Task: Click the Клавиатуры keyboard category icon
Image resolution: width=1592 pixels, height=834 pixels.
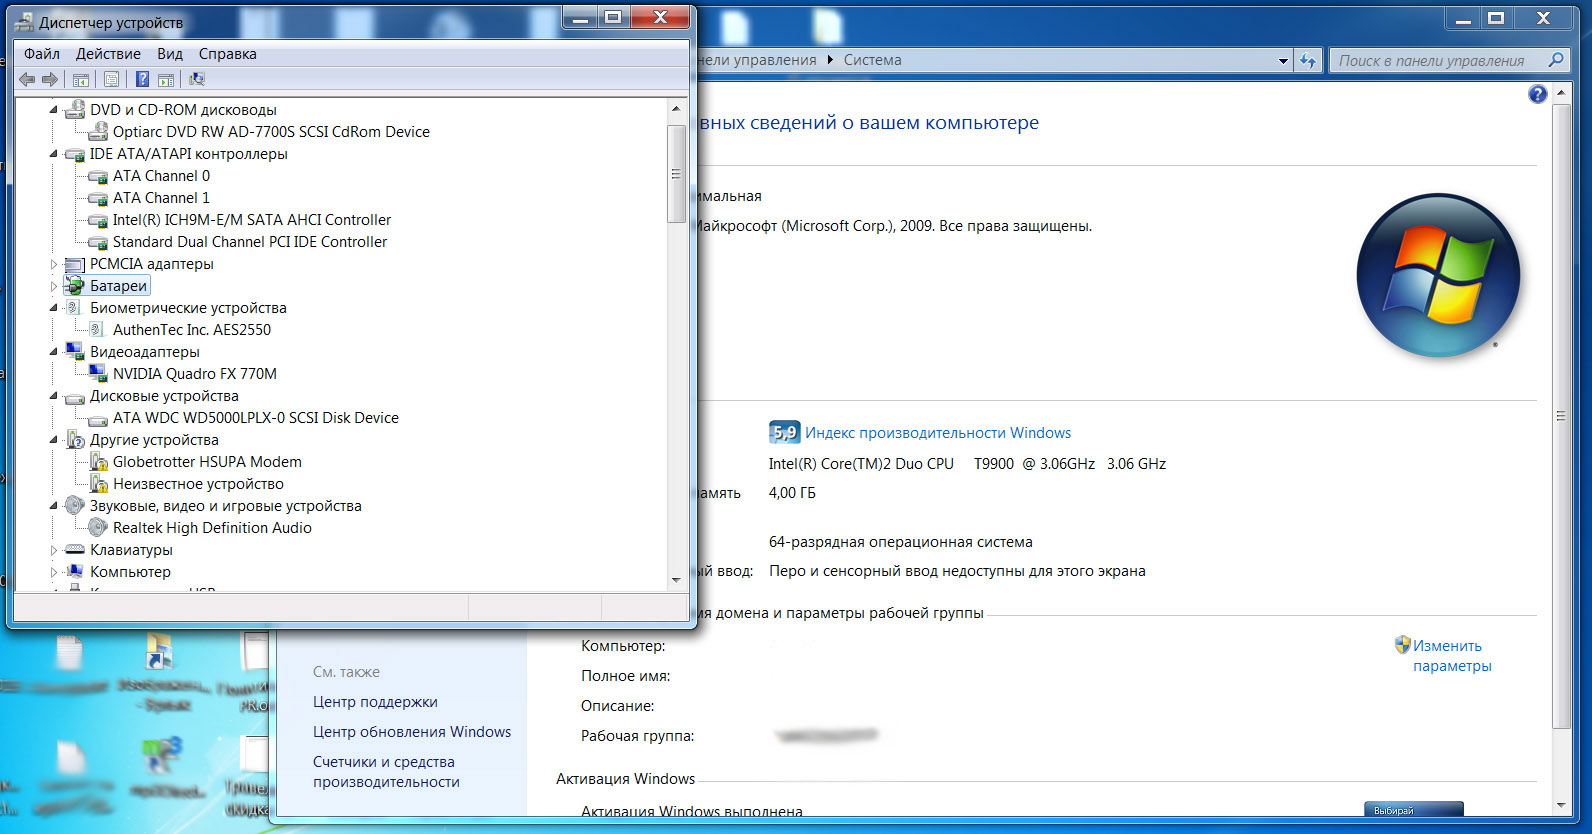Action: click(75, 550)
